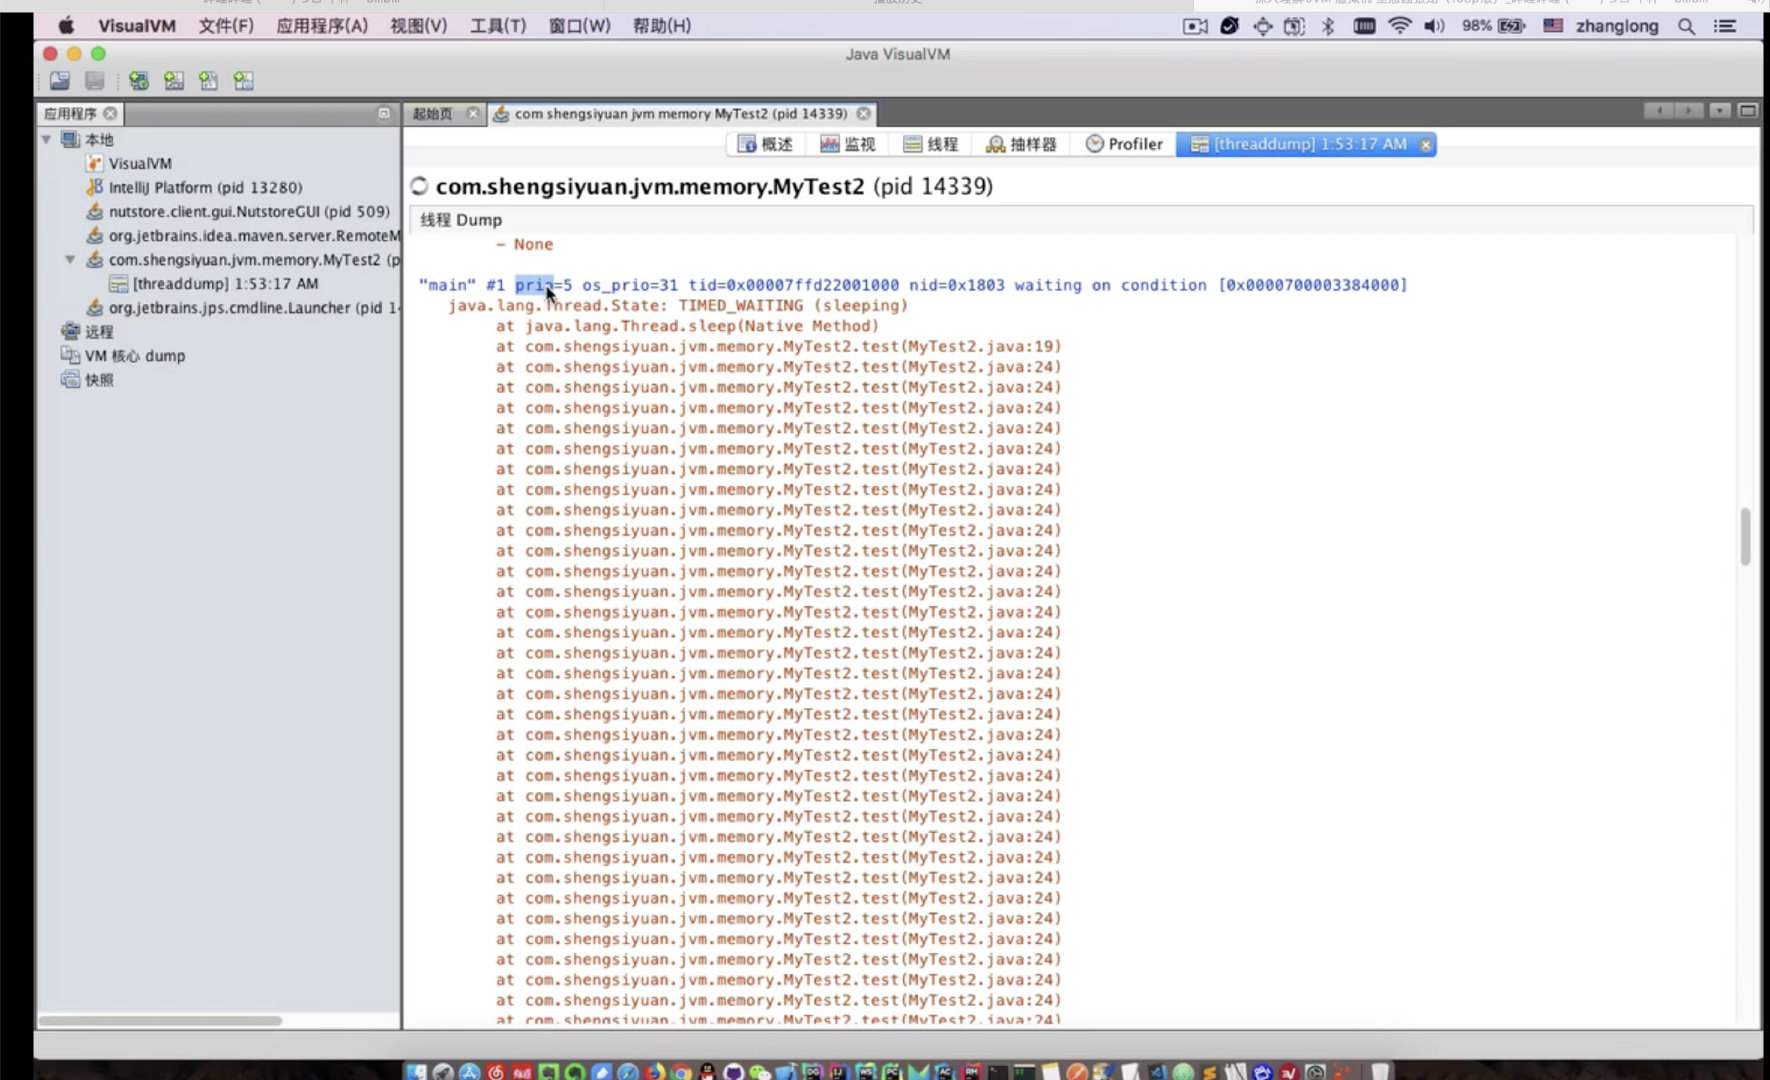Image resolution: width=1770 pixels, height=1080 pixels.
Task: Click the Load snapshot toolbar icon
Action: (x=60, y=81)
